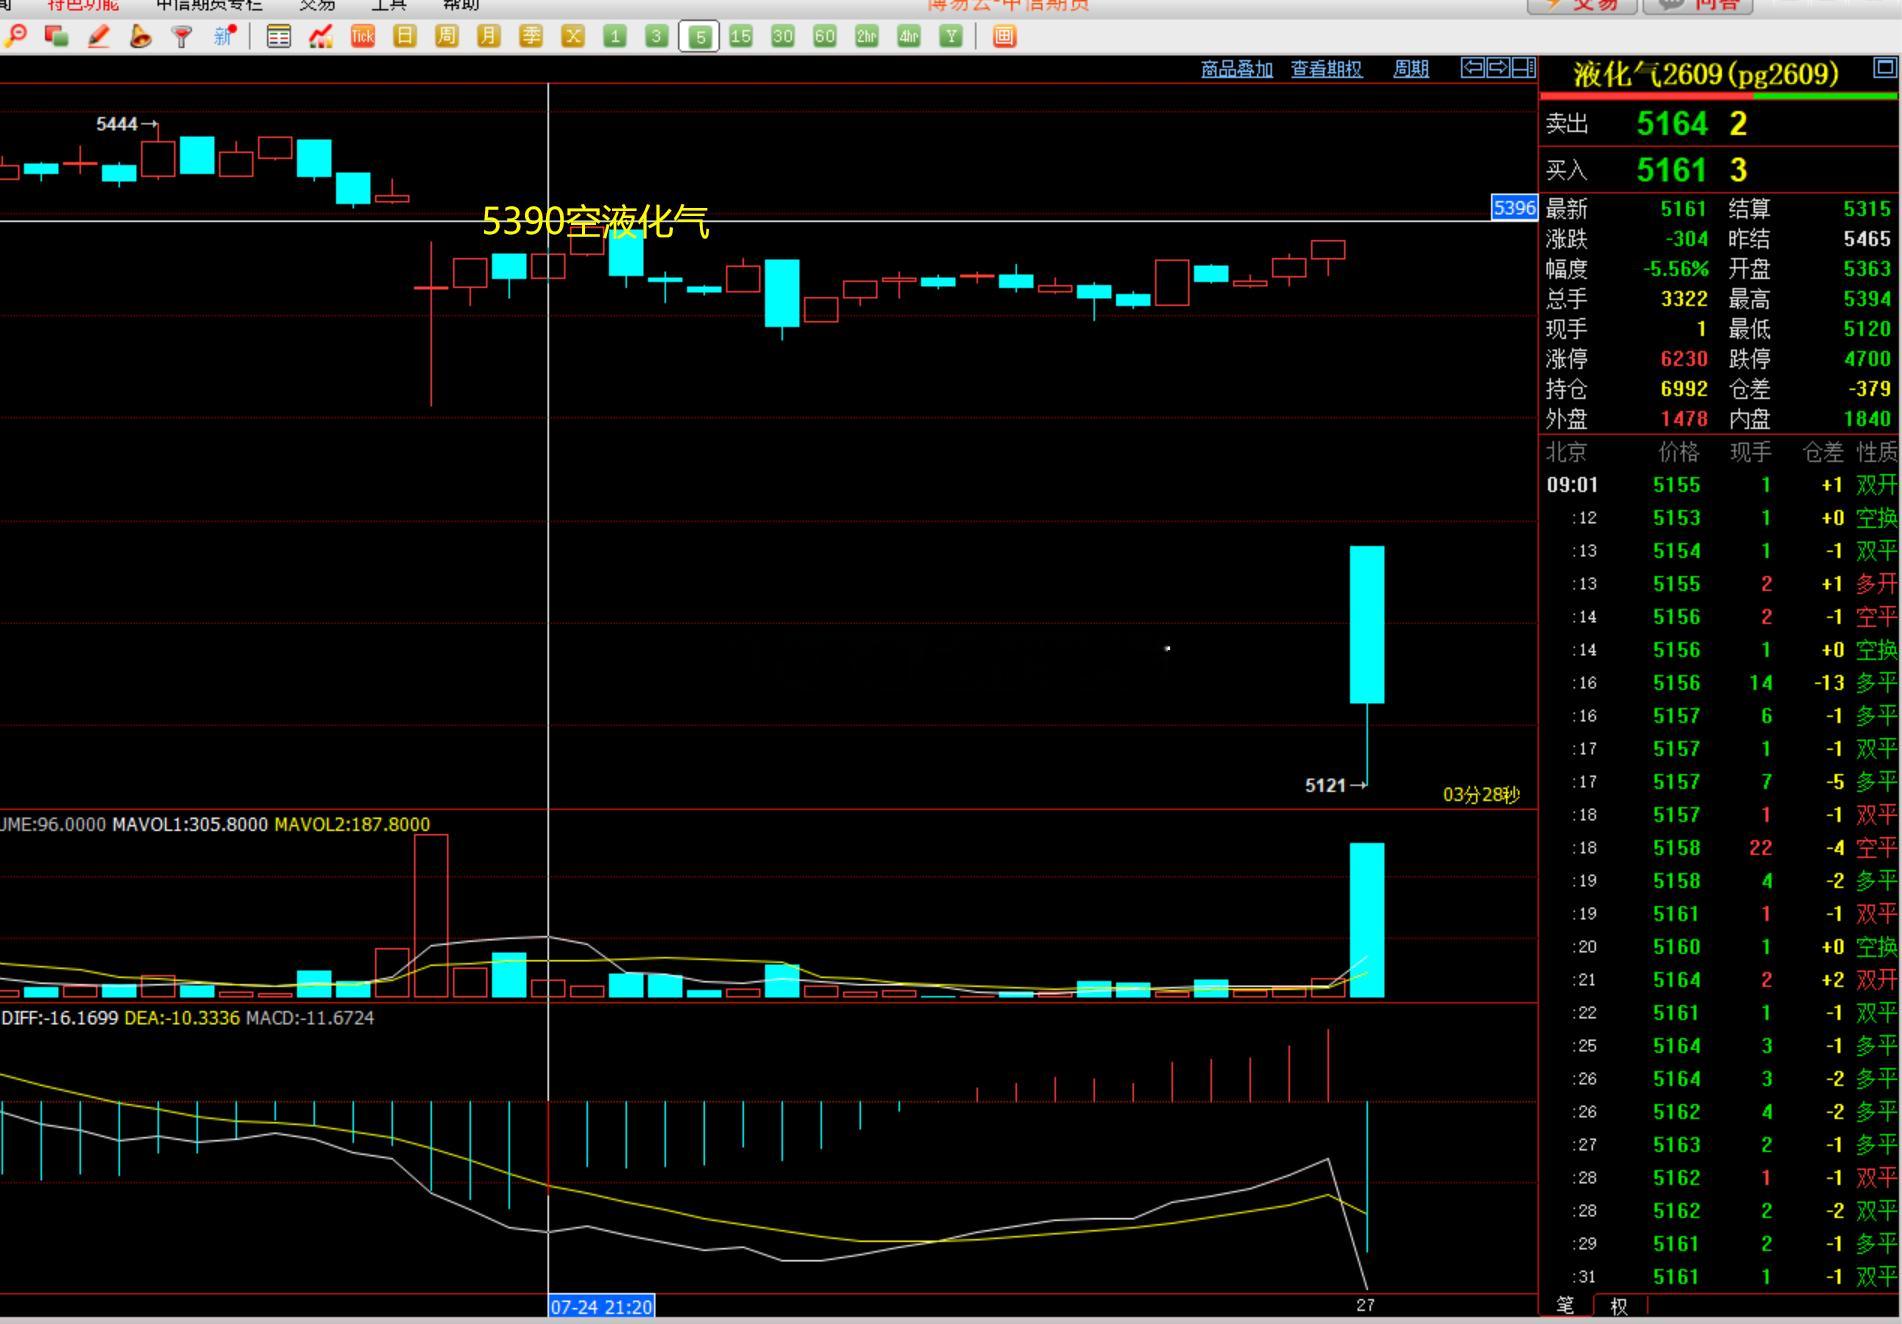This screenshot has width=1902, height=1324.
Task: Click the 周期 period link
Action: click(x=1411, y=69)
